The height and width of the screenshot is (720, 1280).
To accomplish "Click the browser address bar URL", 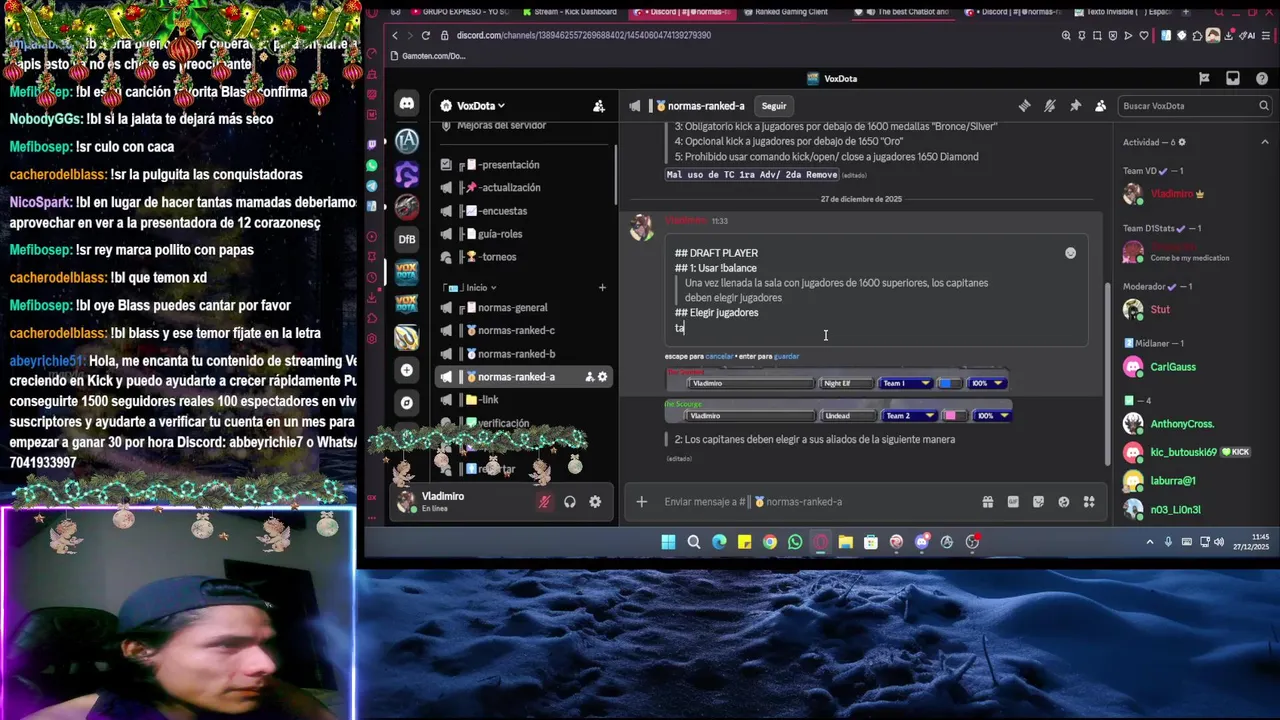I will click(584, 35).
